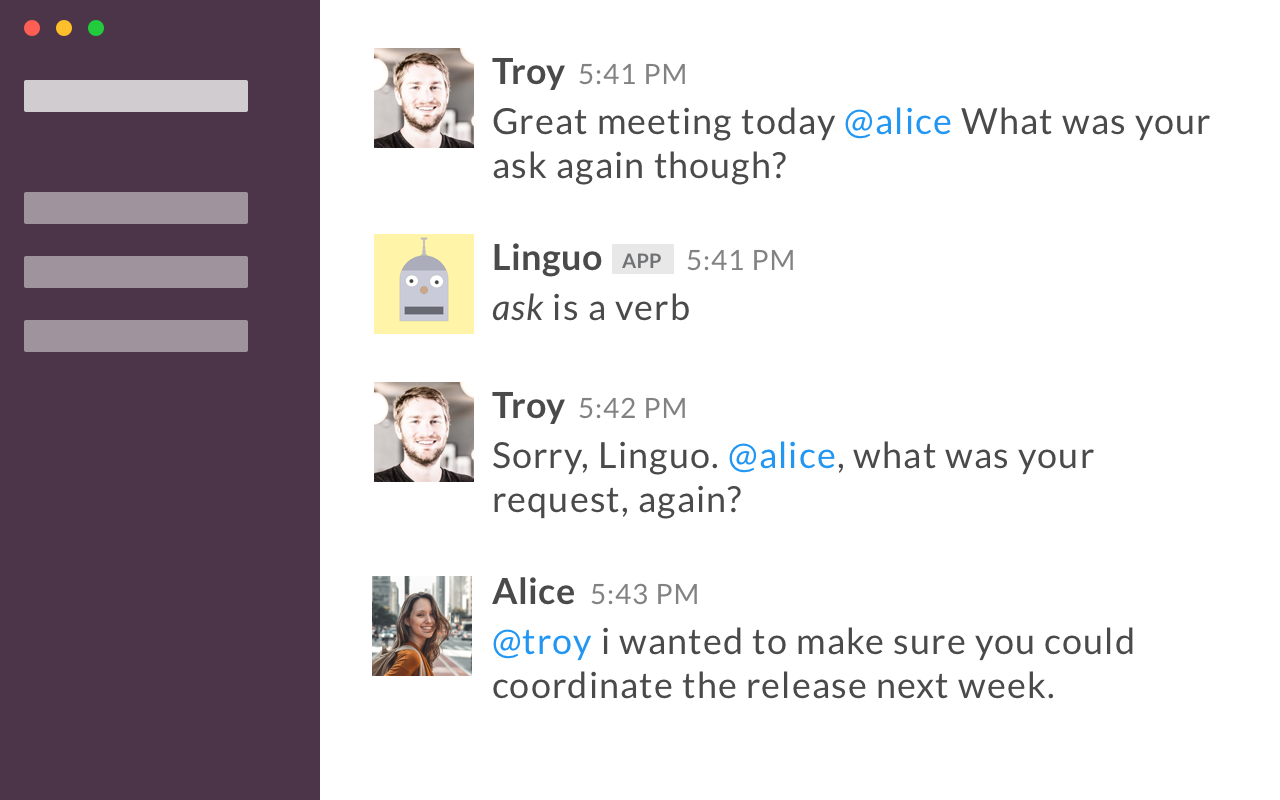This screenshot has height=800, width=1280.
Task: Click the yellow minimize window button
Action: click(64, 28)
